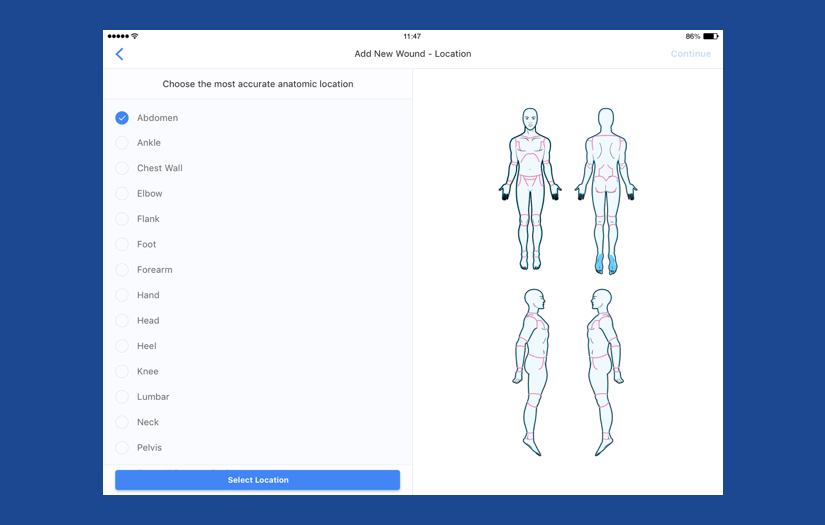Select the Ankle radio option
This screenshot has height=525, width=825.
pyautogui.click(x=122, y=143)
